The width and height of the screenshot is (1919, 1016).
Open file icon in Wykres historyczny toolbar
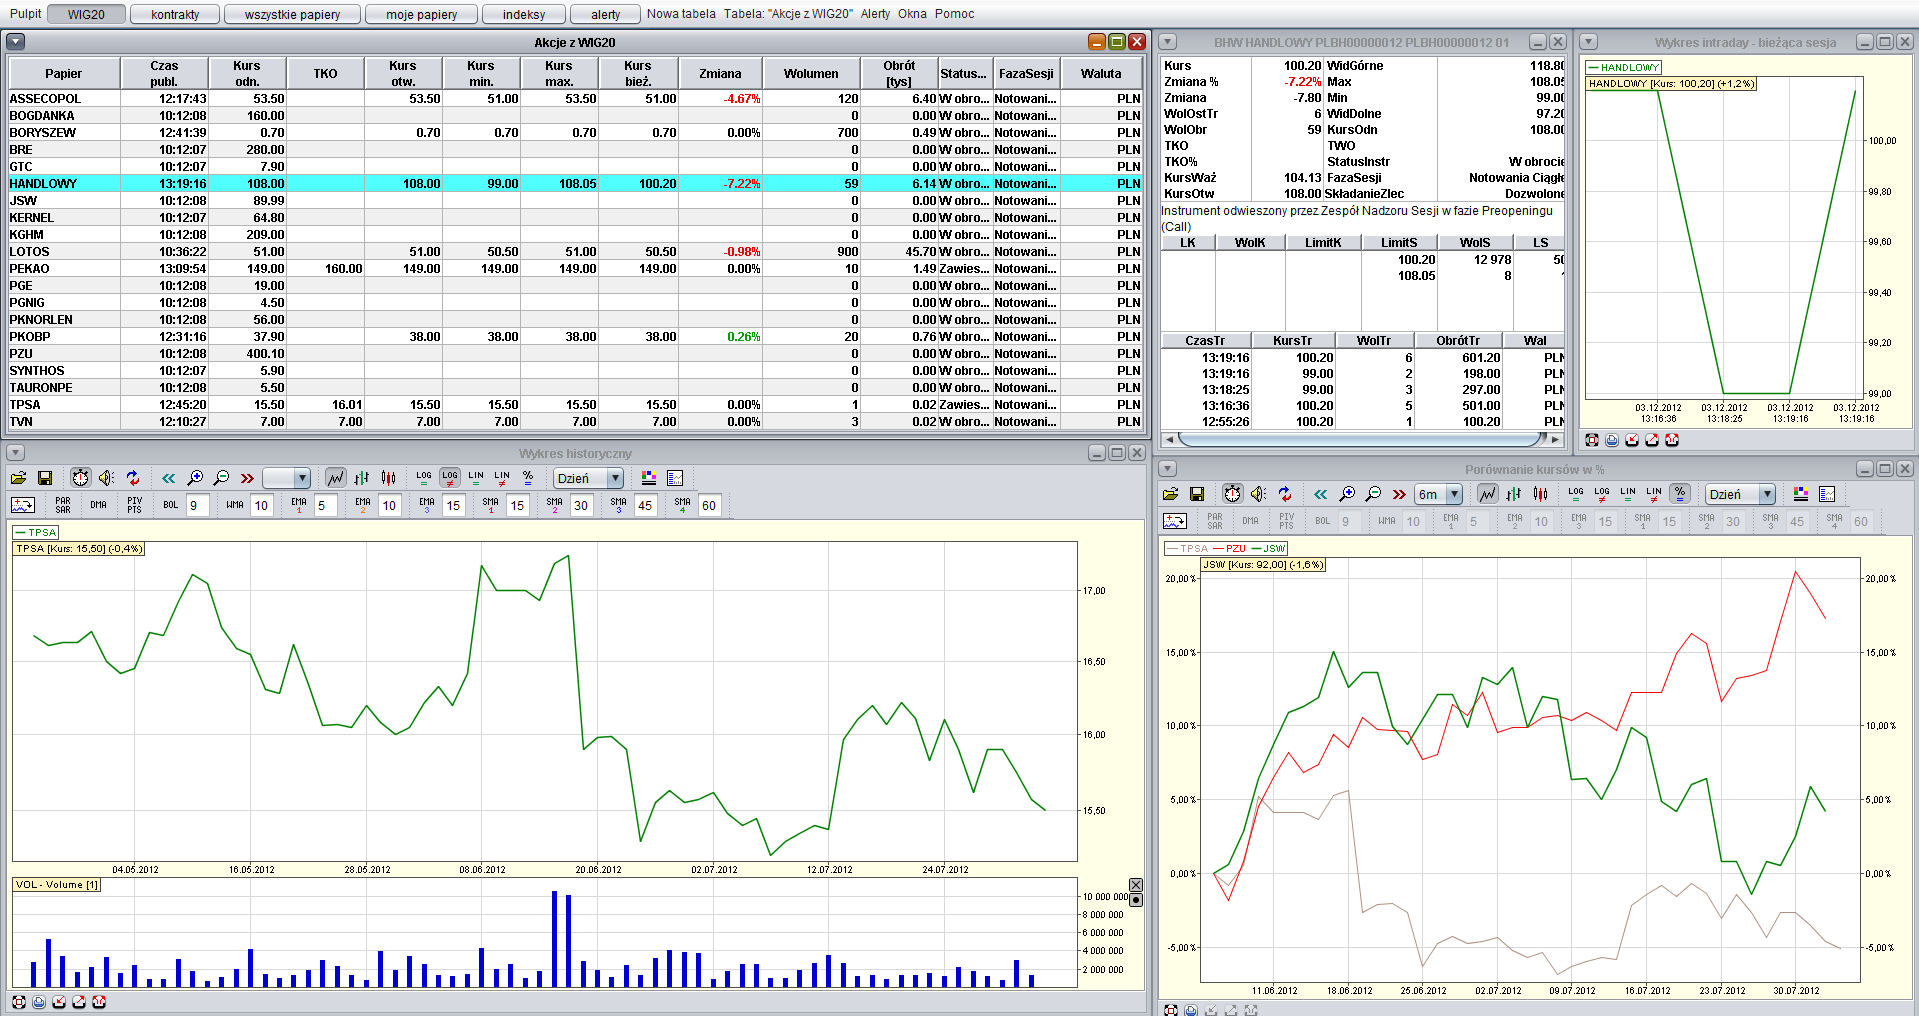click(19, 479)
